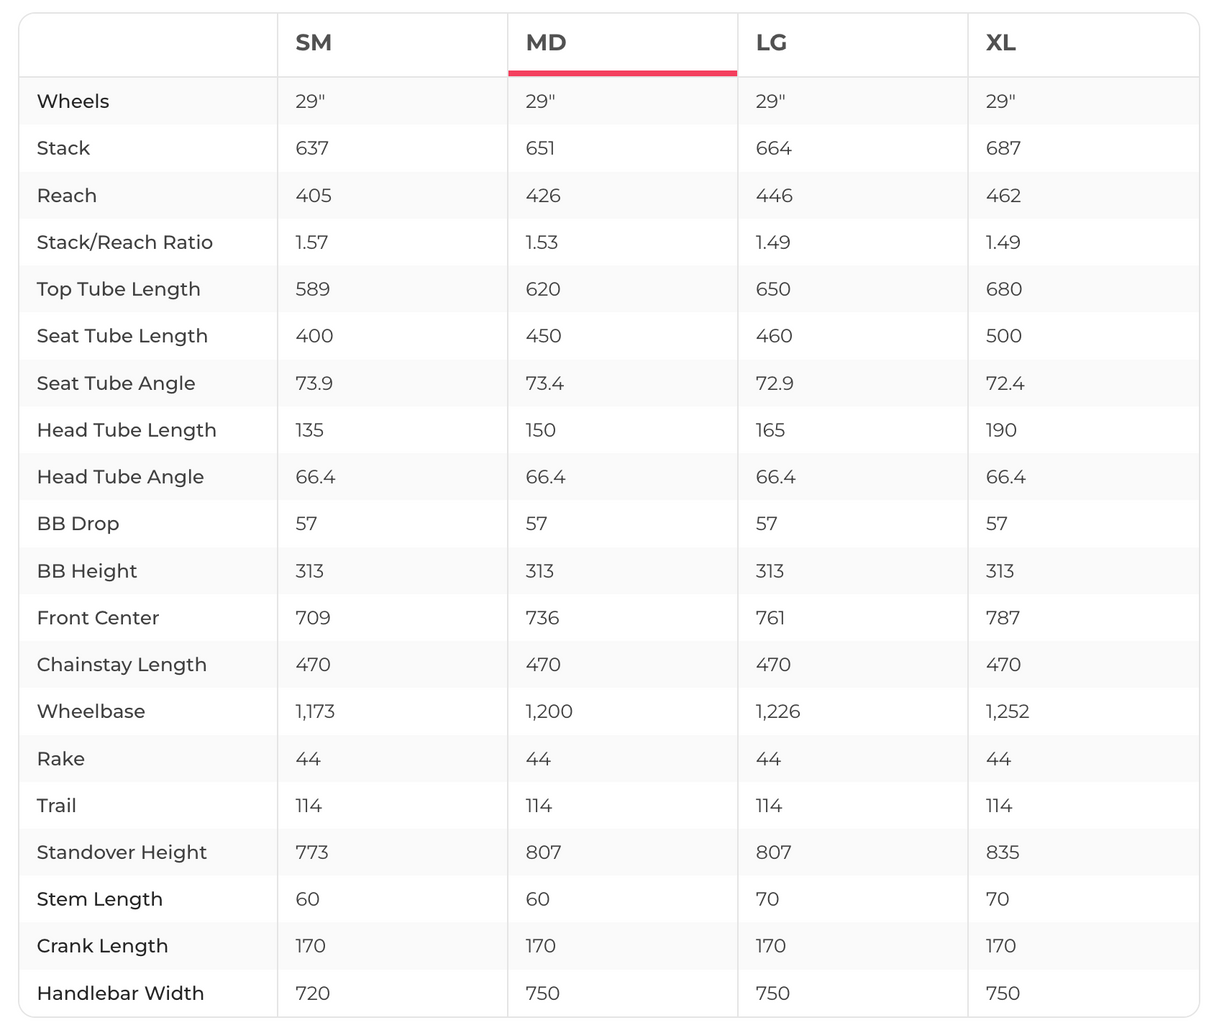Image resolution: width=1214 pixels, height=1033 pixels.
Task: Click the Wheels row label
Action: click(73, 101)
